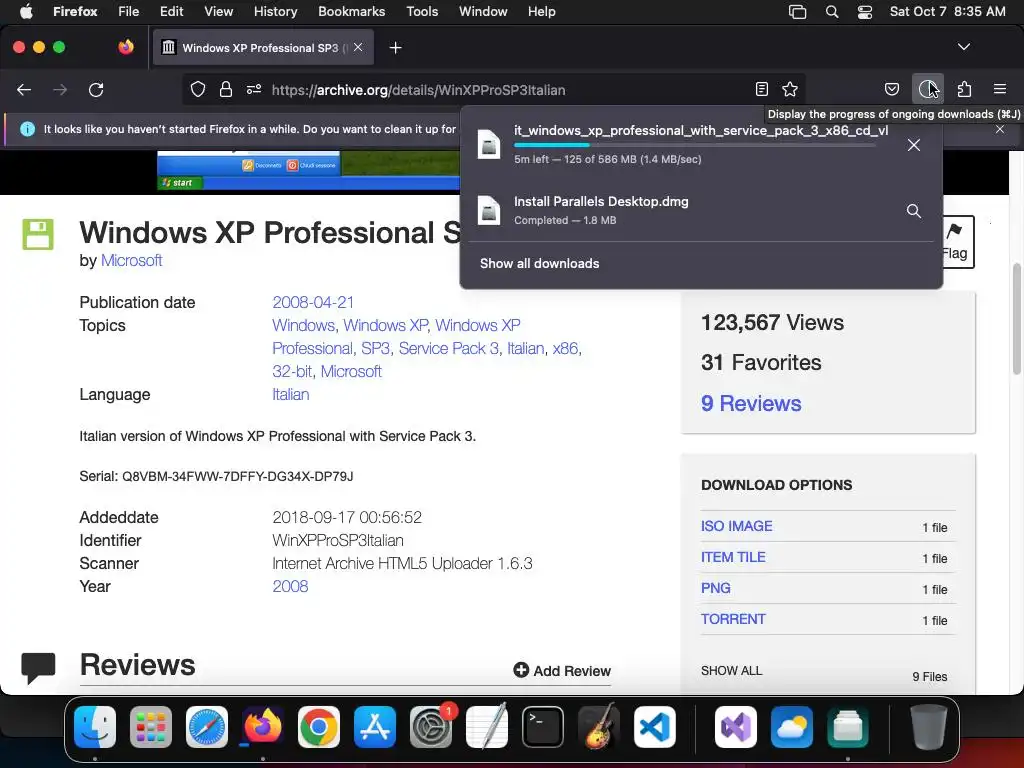The image size is (1024, 768).
Task: Open the tracking protection shield icon
Action: pyautogui.click(x=198, y=90)
